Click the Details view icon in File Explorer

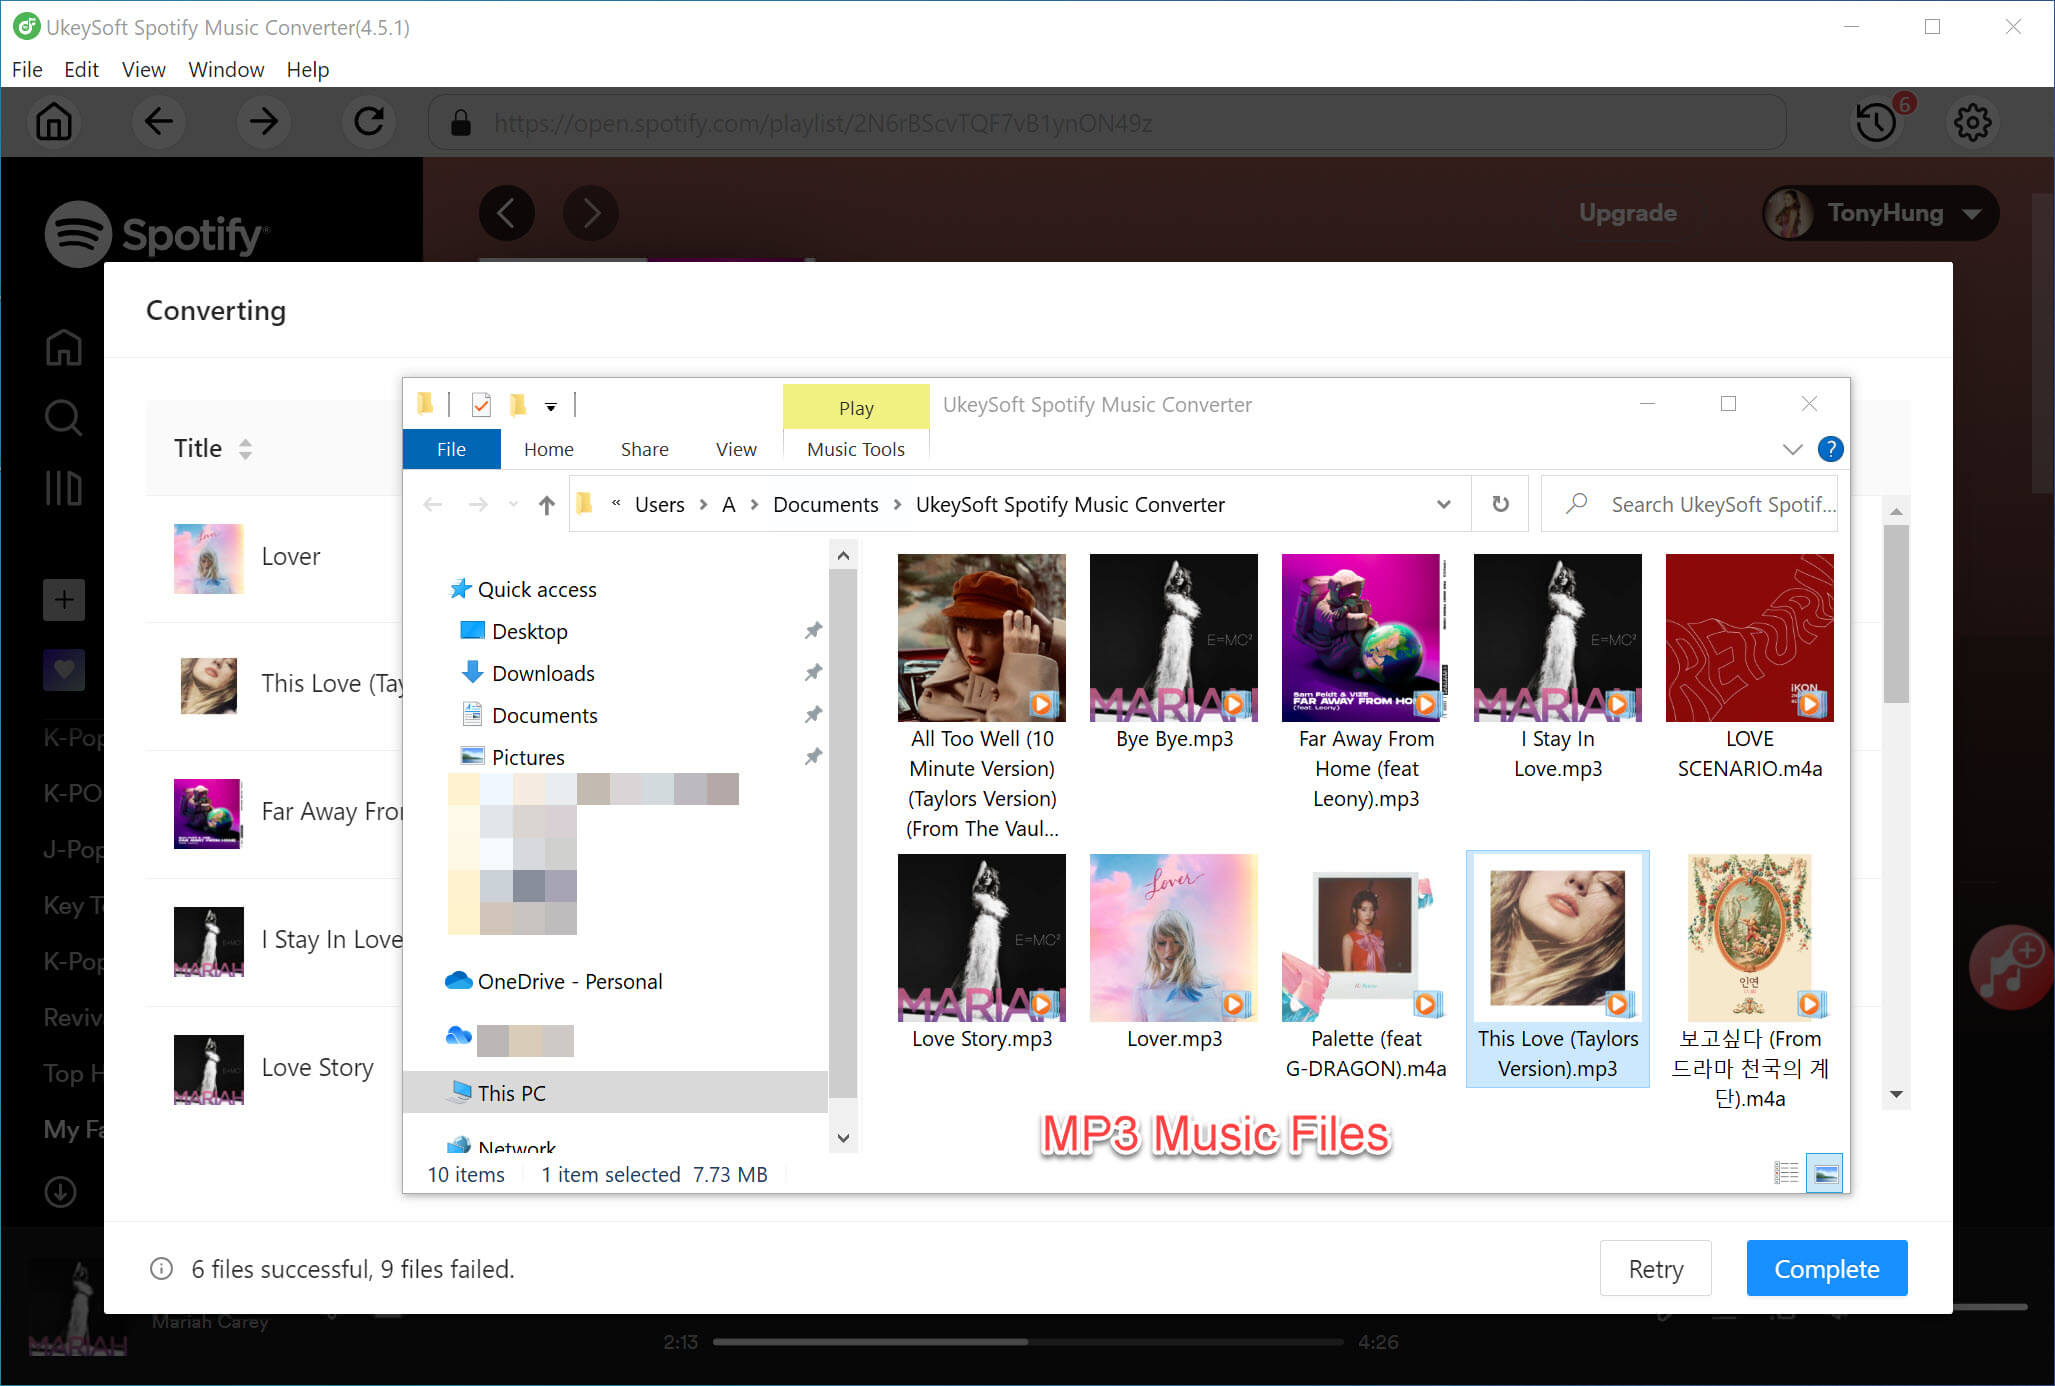tap(1787, 1171)
